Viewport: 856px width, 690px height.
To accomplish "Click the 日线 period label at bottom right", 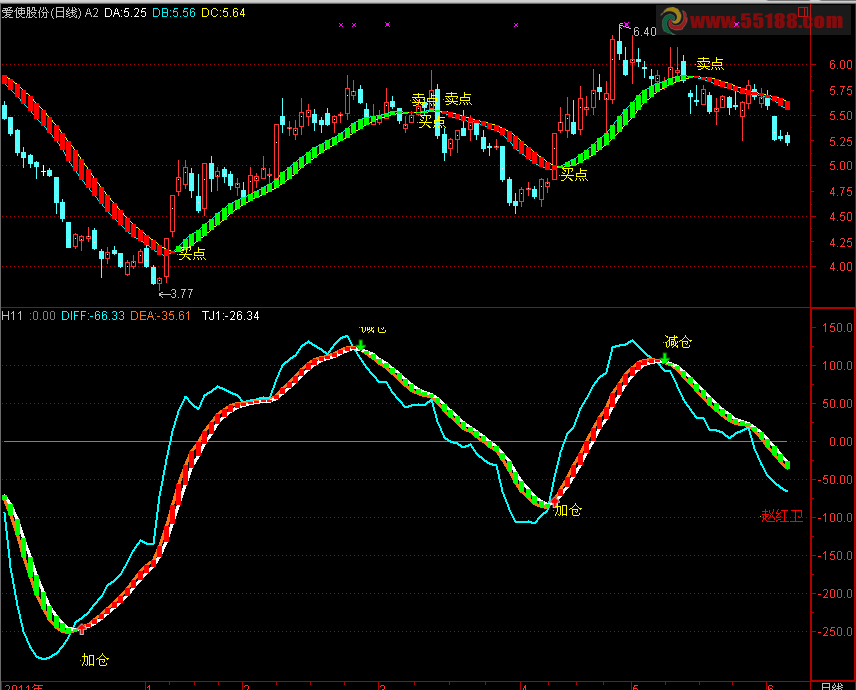I will [833, 686].
